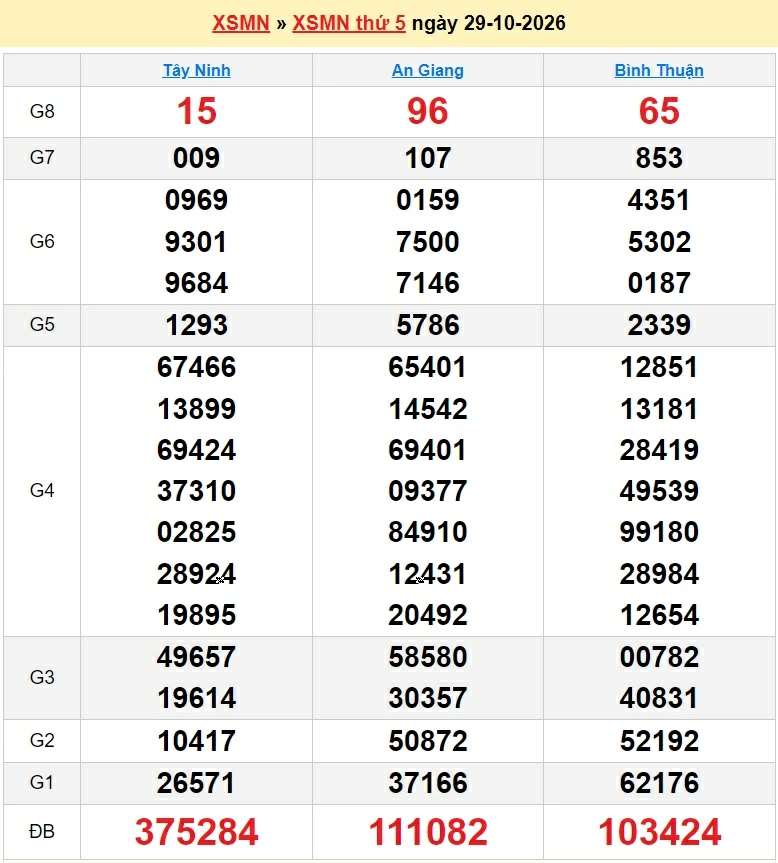Image resolution: width=778 pixels, height=863 pixels.
Task: Click Bình Thuận special prize 103424
Action: 659,832
